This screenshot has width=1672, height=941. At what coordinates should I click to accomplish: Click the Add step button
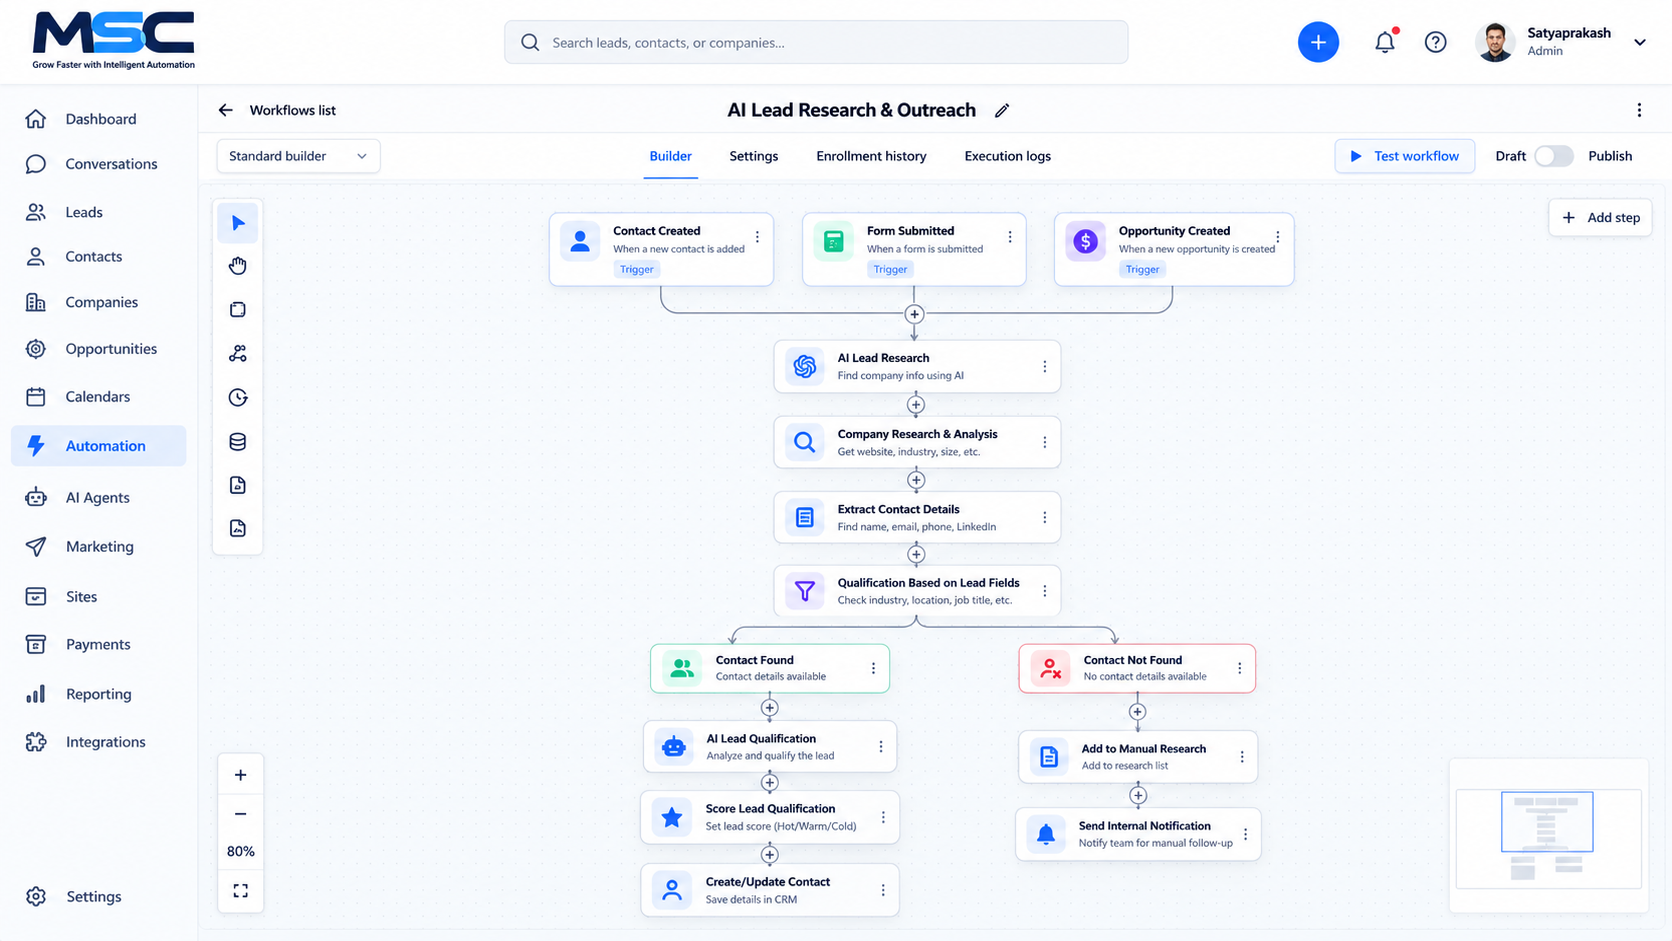point(1600,217)
